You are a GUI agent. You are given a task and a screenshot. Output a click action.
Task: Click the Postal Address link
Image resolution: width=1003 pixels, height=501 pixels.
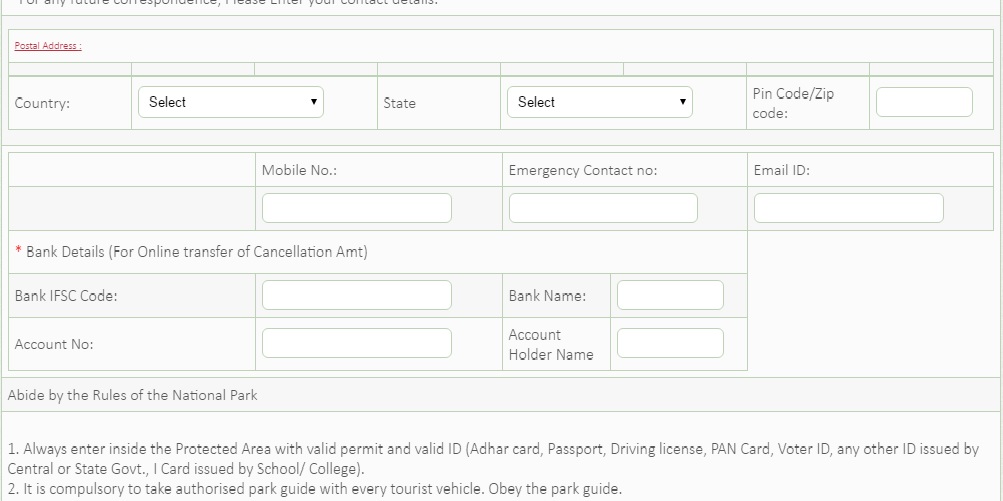coord(48,46)
